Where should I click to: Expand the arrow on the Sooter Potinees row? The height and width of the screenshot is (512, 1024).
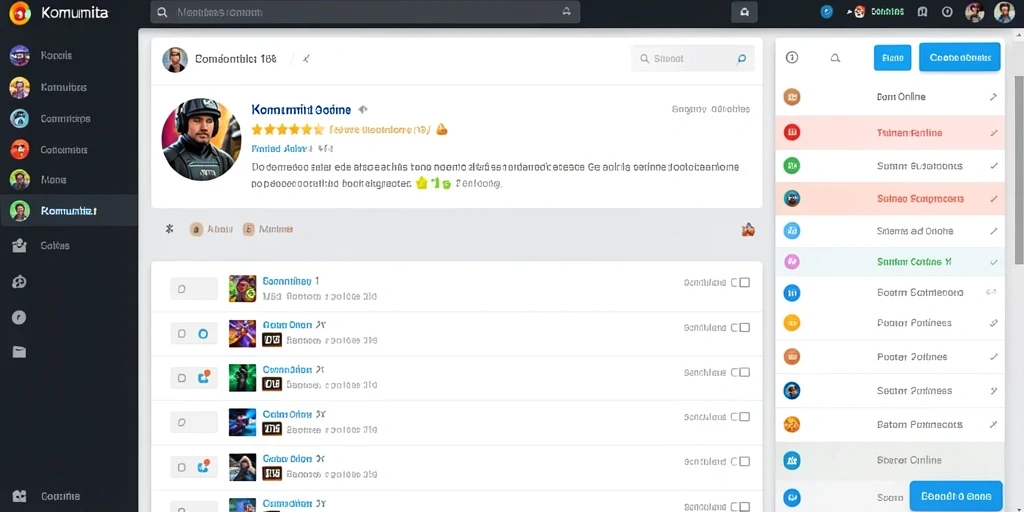993,391
